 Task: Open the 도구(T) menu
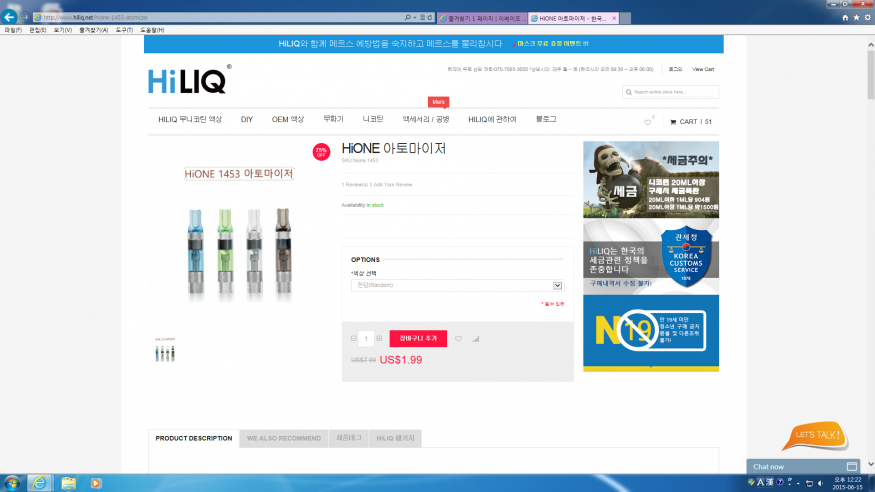[124, 30]
